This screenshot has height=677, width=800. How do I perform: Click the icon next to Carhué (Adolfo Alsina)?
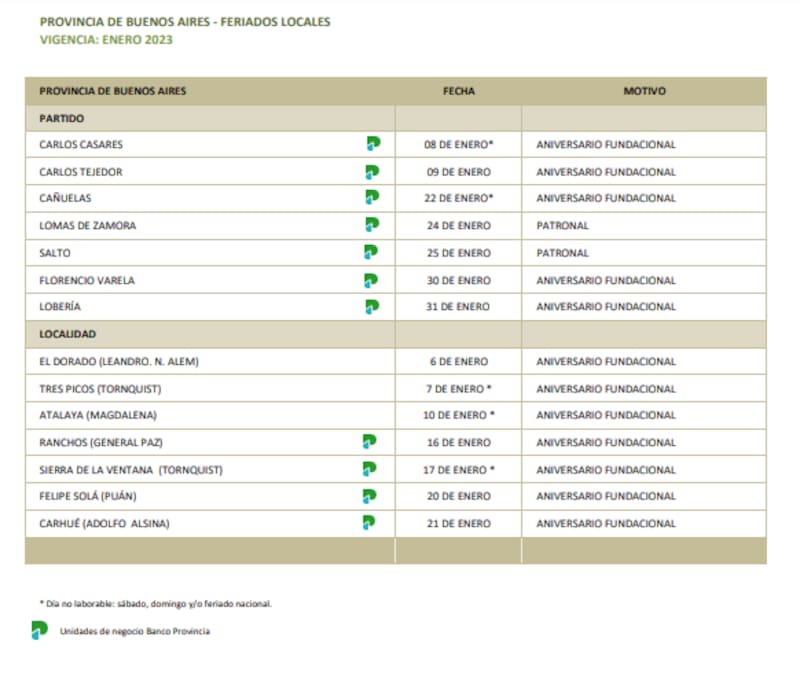pyautogui.click(x=369, y=523)
